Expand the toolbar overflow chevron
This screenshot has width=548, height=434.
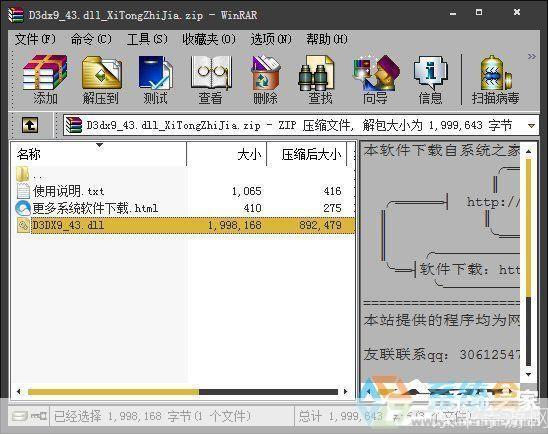point(532,56)
